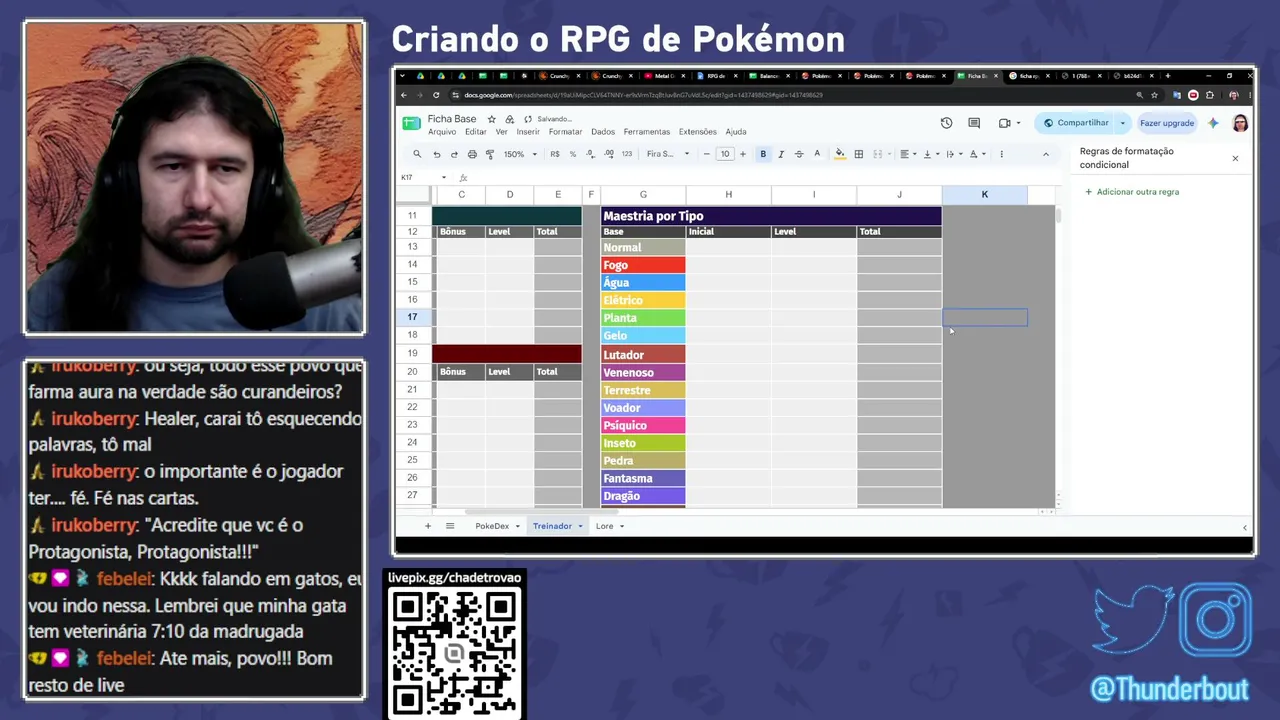
Task: Click Adicionar outra regra link
Action: pos(1132,192)
